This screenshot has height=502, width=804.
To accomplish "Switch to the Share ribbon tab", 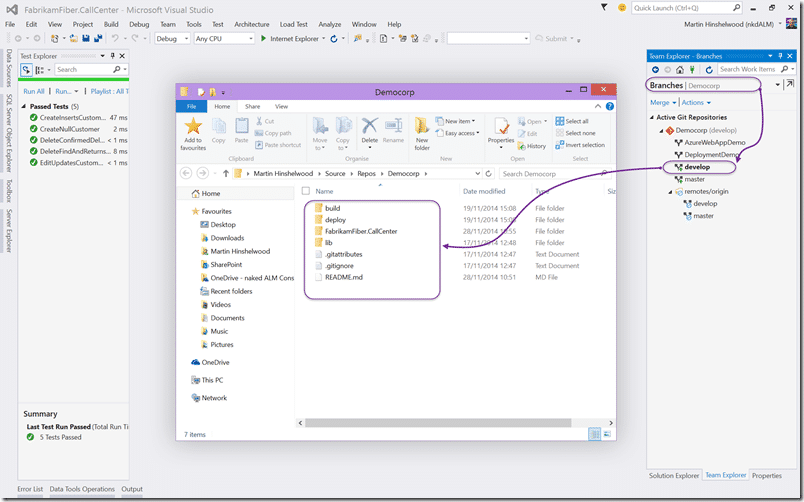I will click(252, 106).
